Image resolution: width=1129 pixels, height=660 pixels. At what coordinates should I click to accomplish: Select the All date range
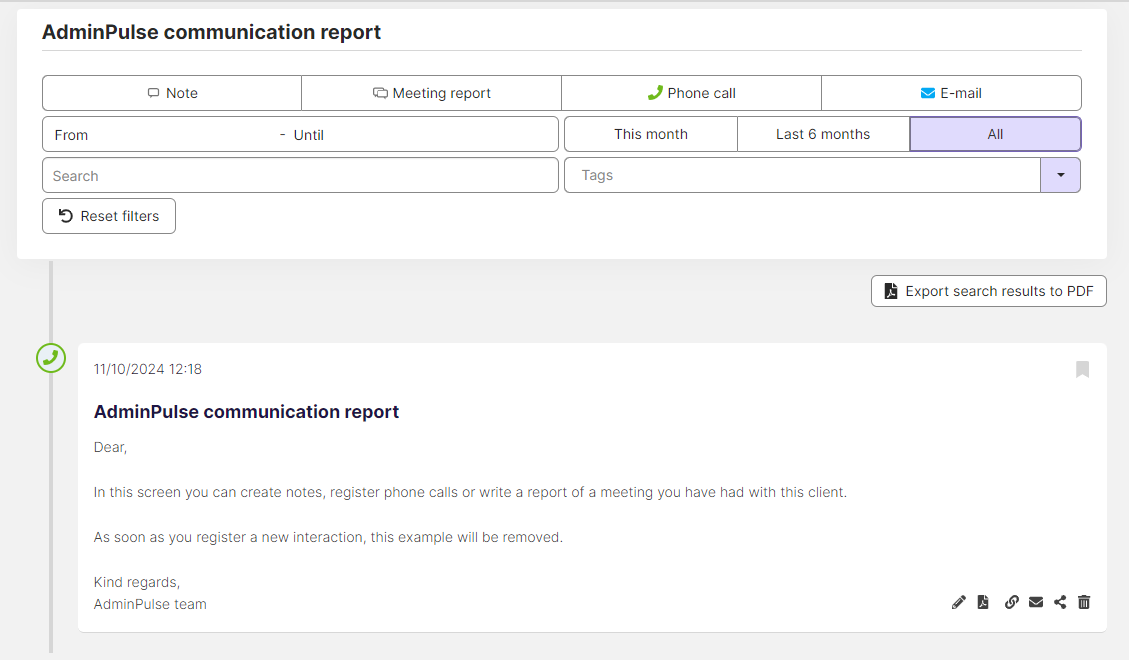[995, 134]
